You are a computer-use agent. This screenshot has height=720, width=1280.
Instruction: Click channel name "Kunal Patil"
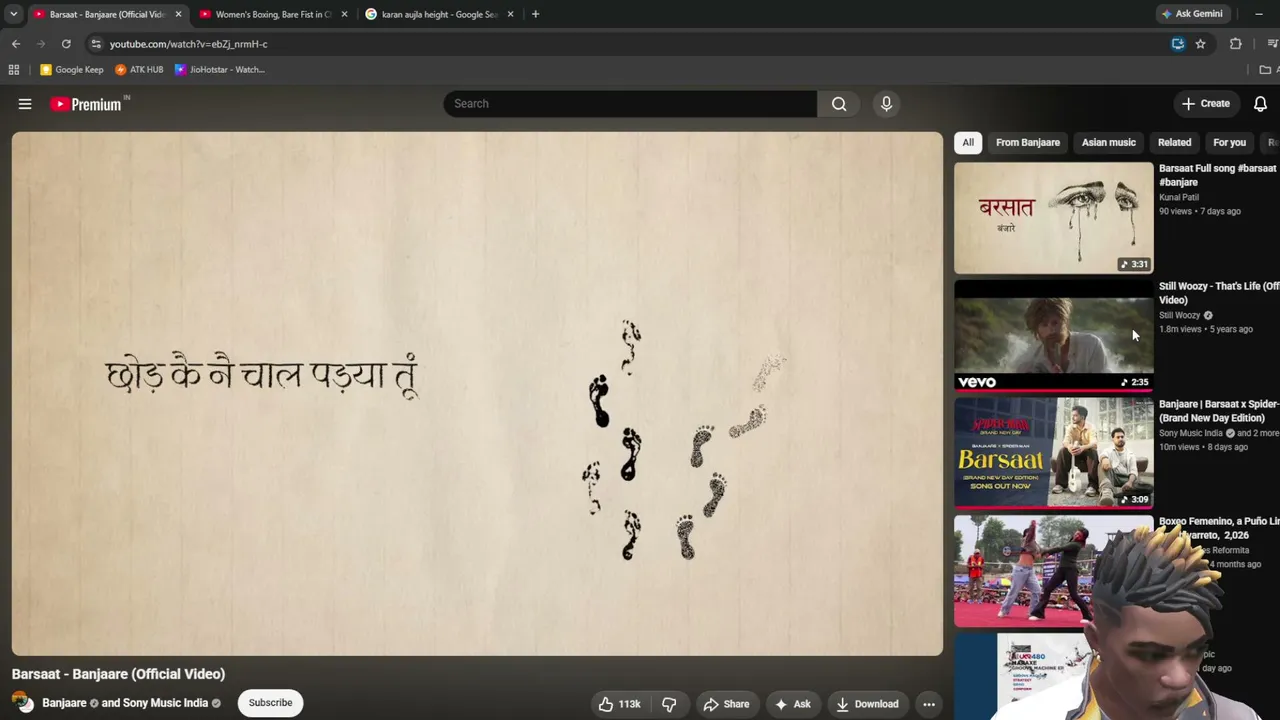tap(1179, 197)
